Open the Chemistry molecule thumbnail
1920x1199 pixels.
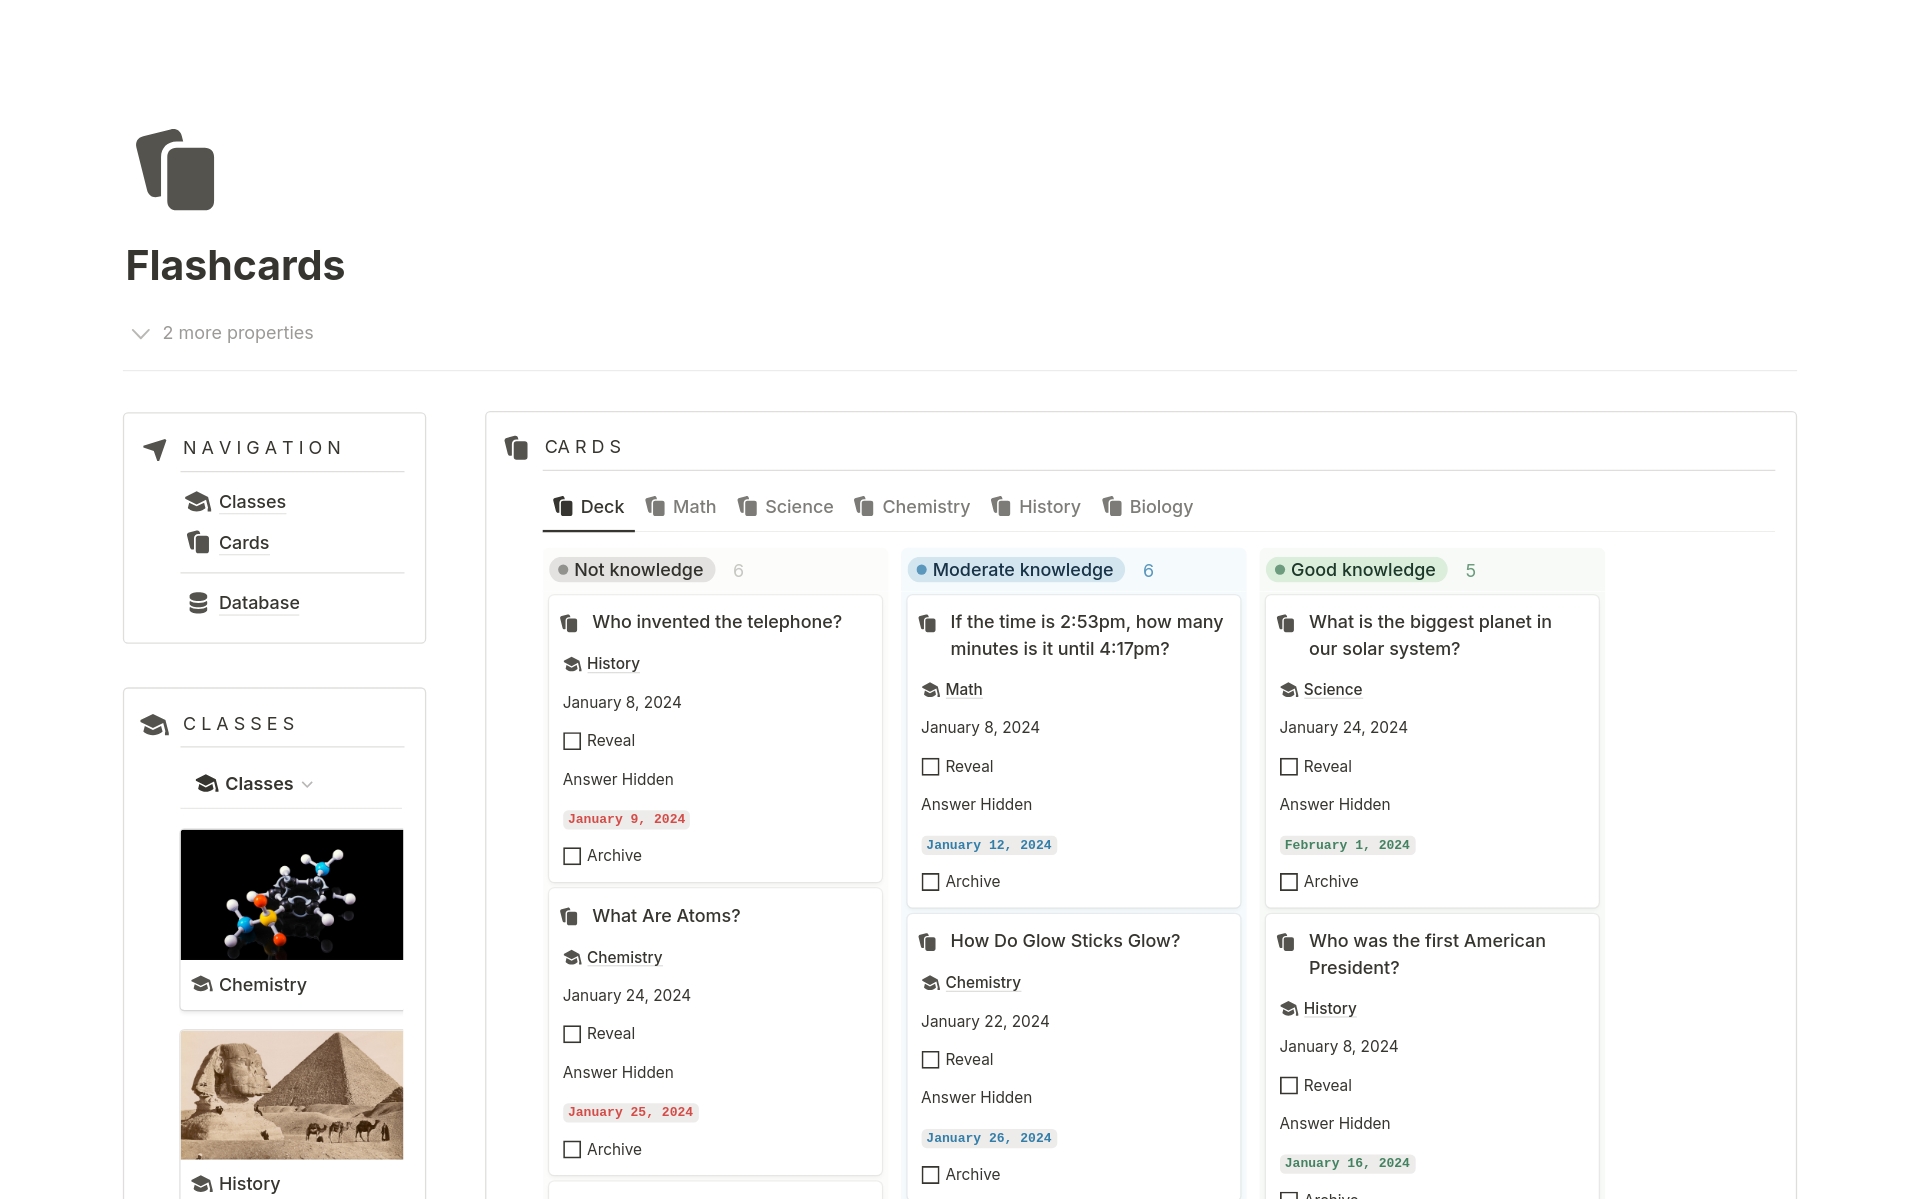coord(292,895)
